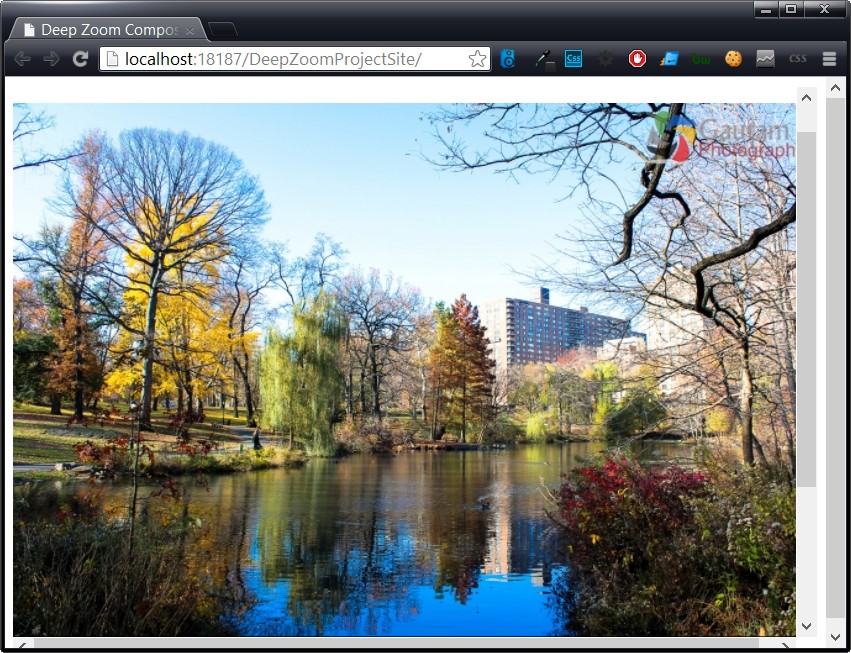Click the outer page scrollbar up arrow
The height and width of the screenshot is (653, 851).
[835, 87]
